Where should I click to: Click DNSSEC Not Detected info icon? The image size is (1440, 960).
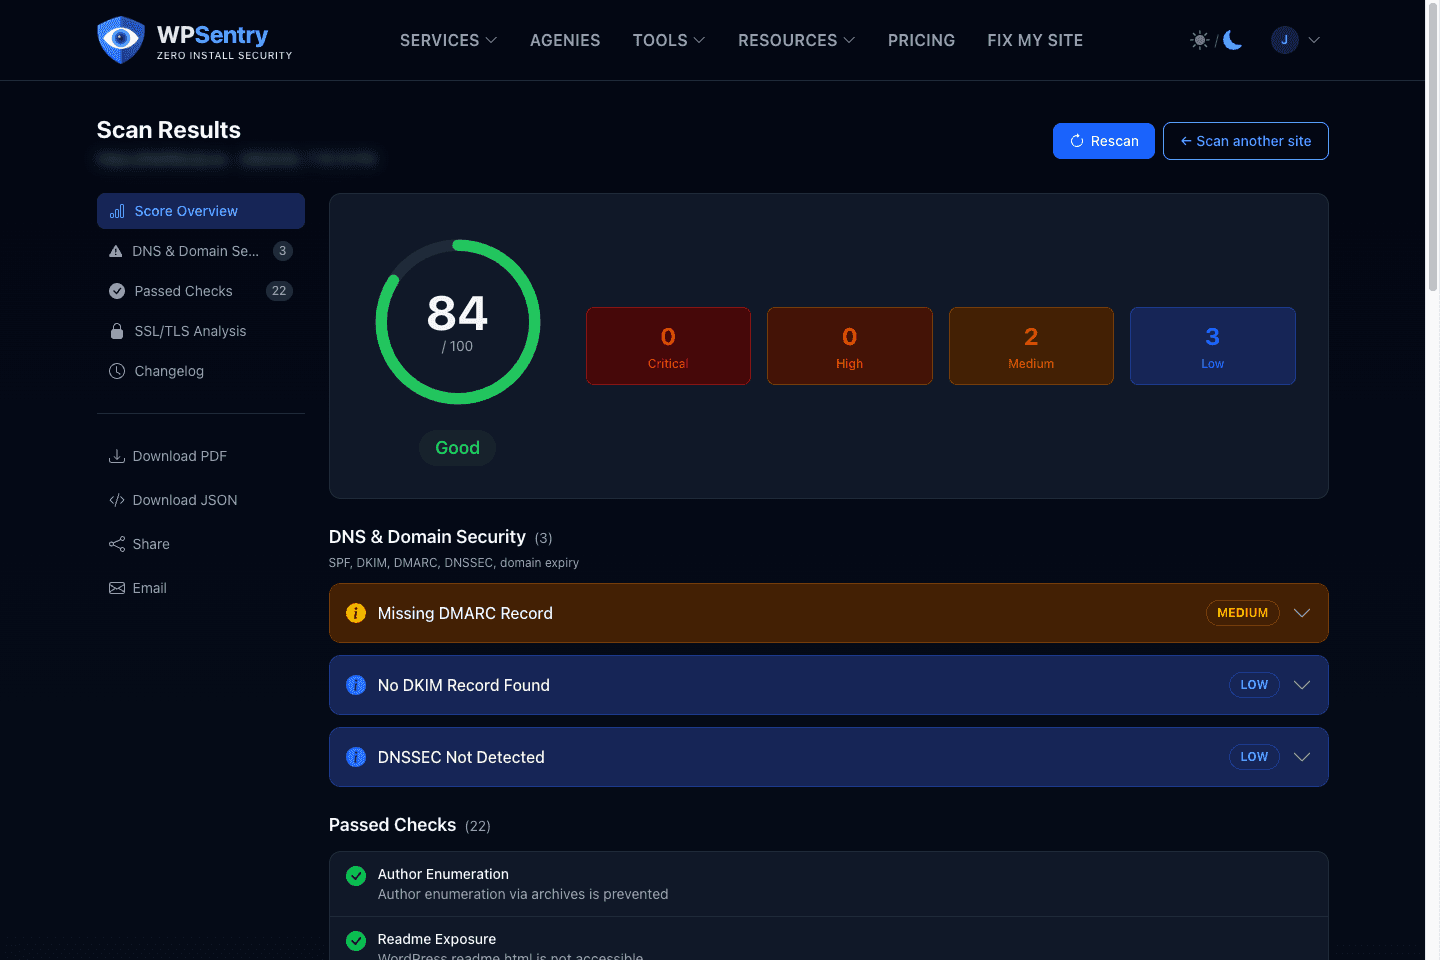(356, 757)
